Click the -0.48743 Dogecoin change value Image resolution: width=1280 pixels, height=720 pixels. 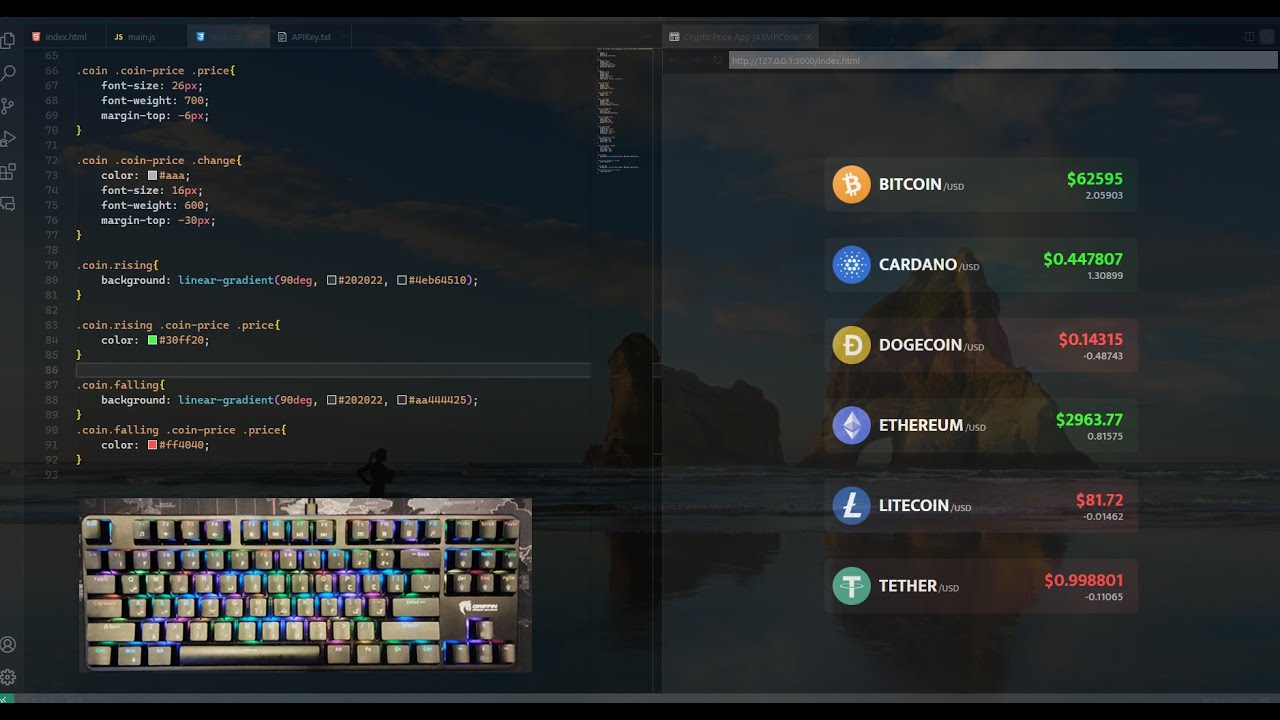coord(1102,356)
